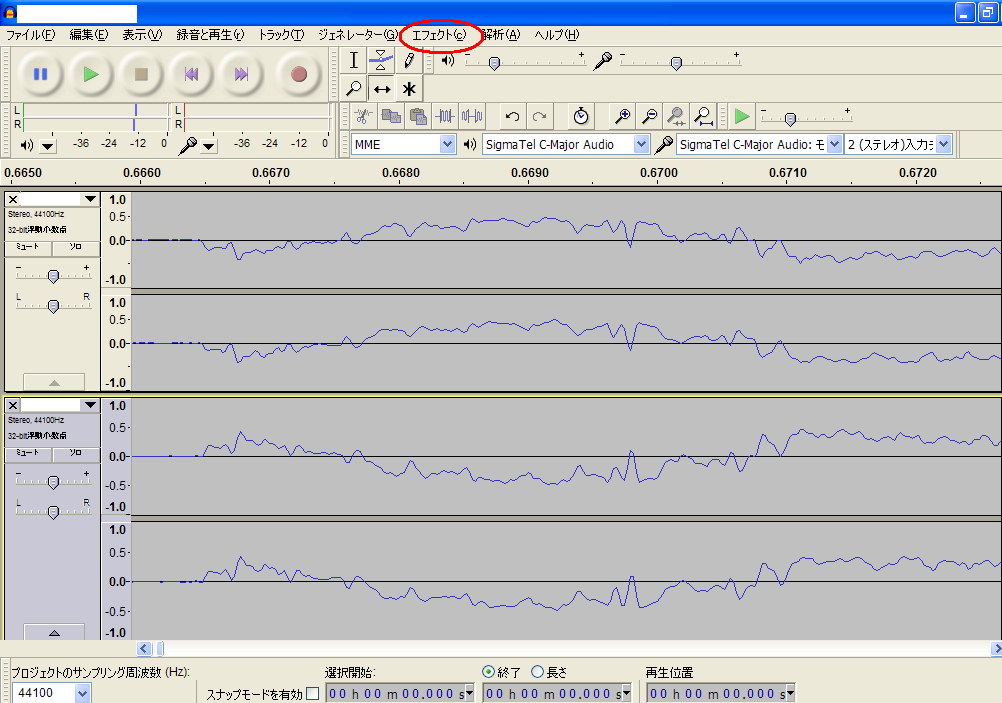Click the Silence audio icon
1002x703 pixels.
472,116
